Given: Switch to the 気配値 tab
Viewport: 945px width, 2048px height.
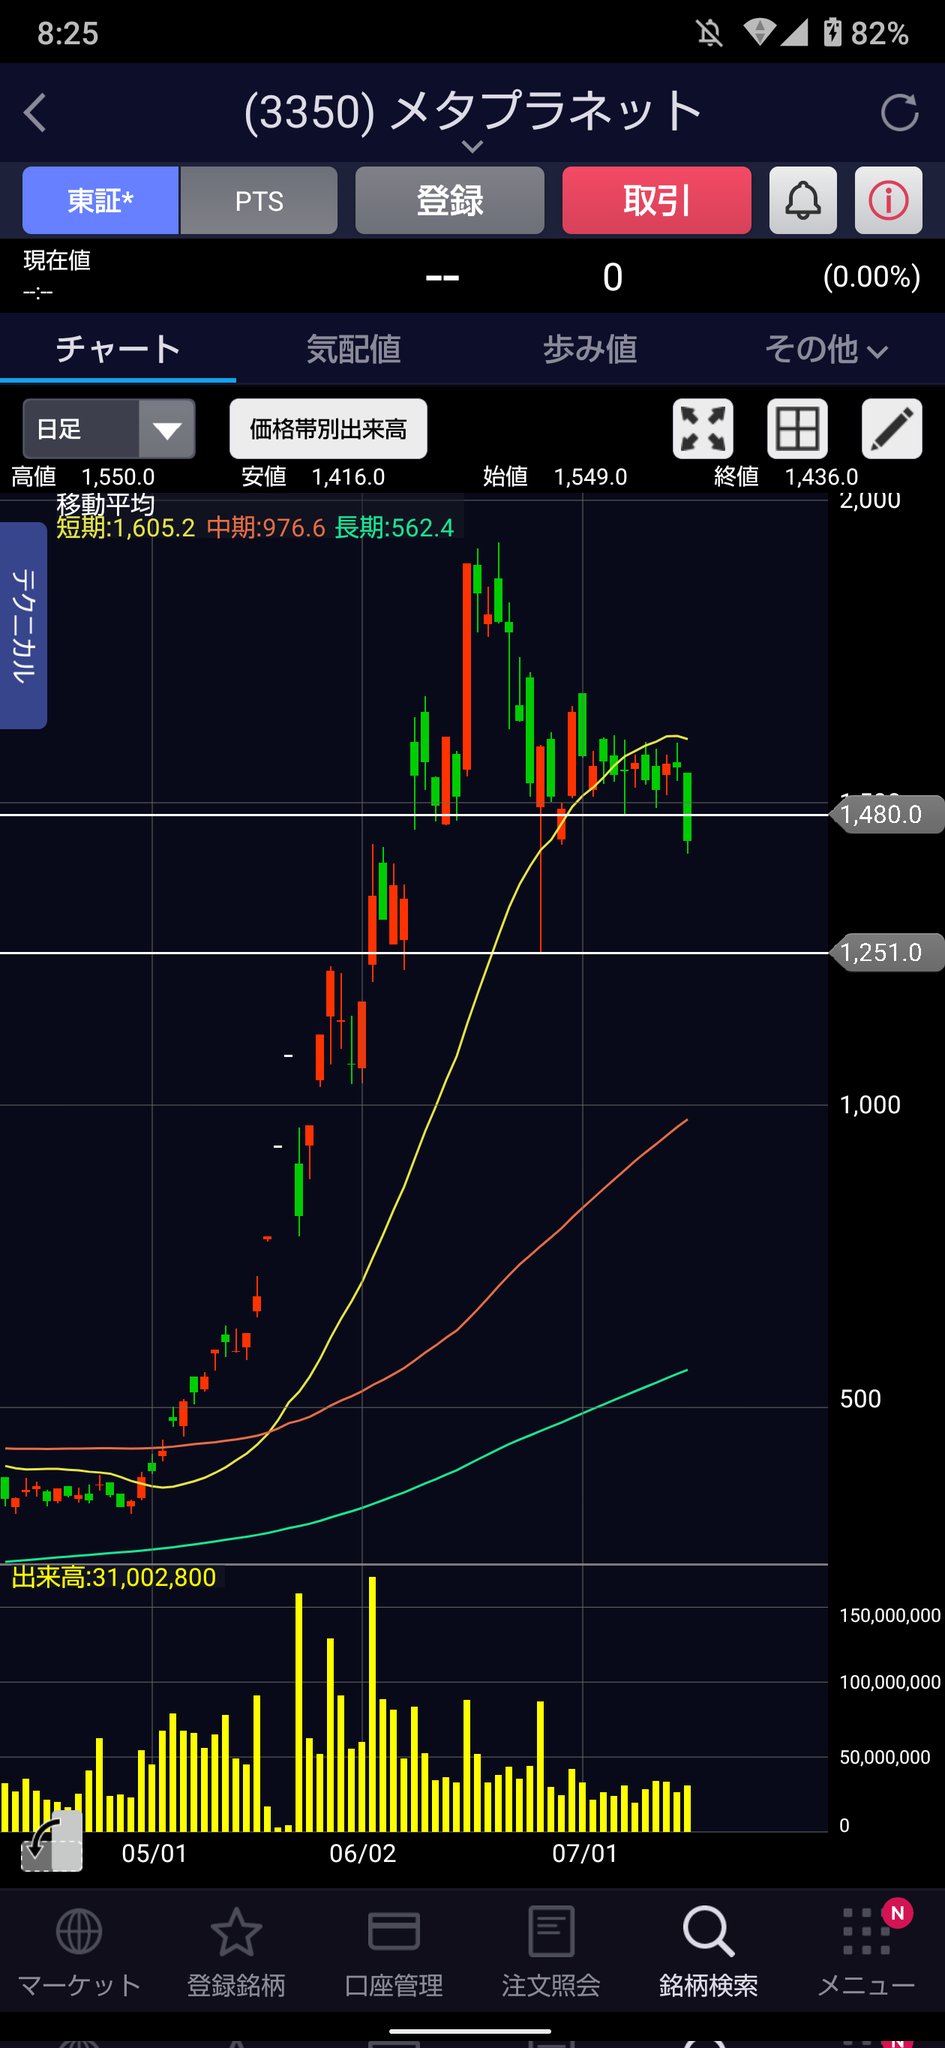Looking at the screenshot, I should pos(354,349).
